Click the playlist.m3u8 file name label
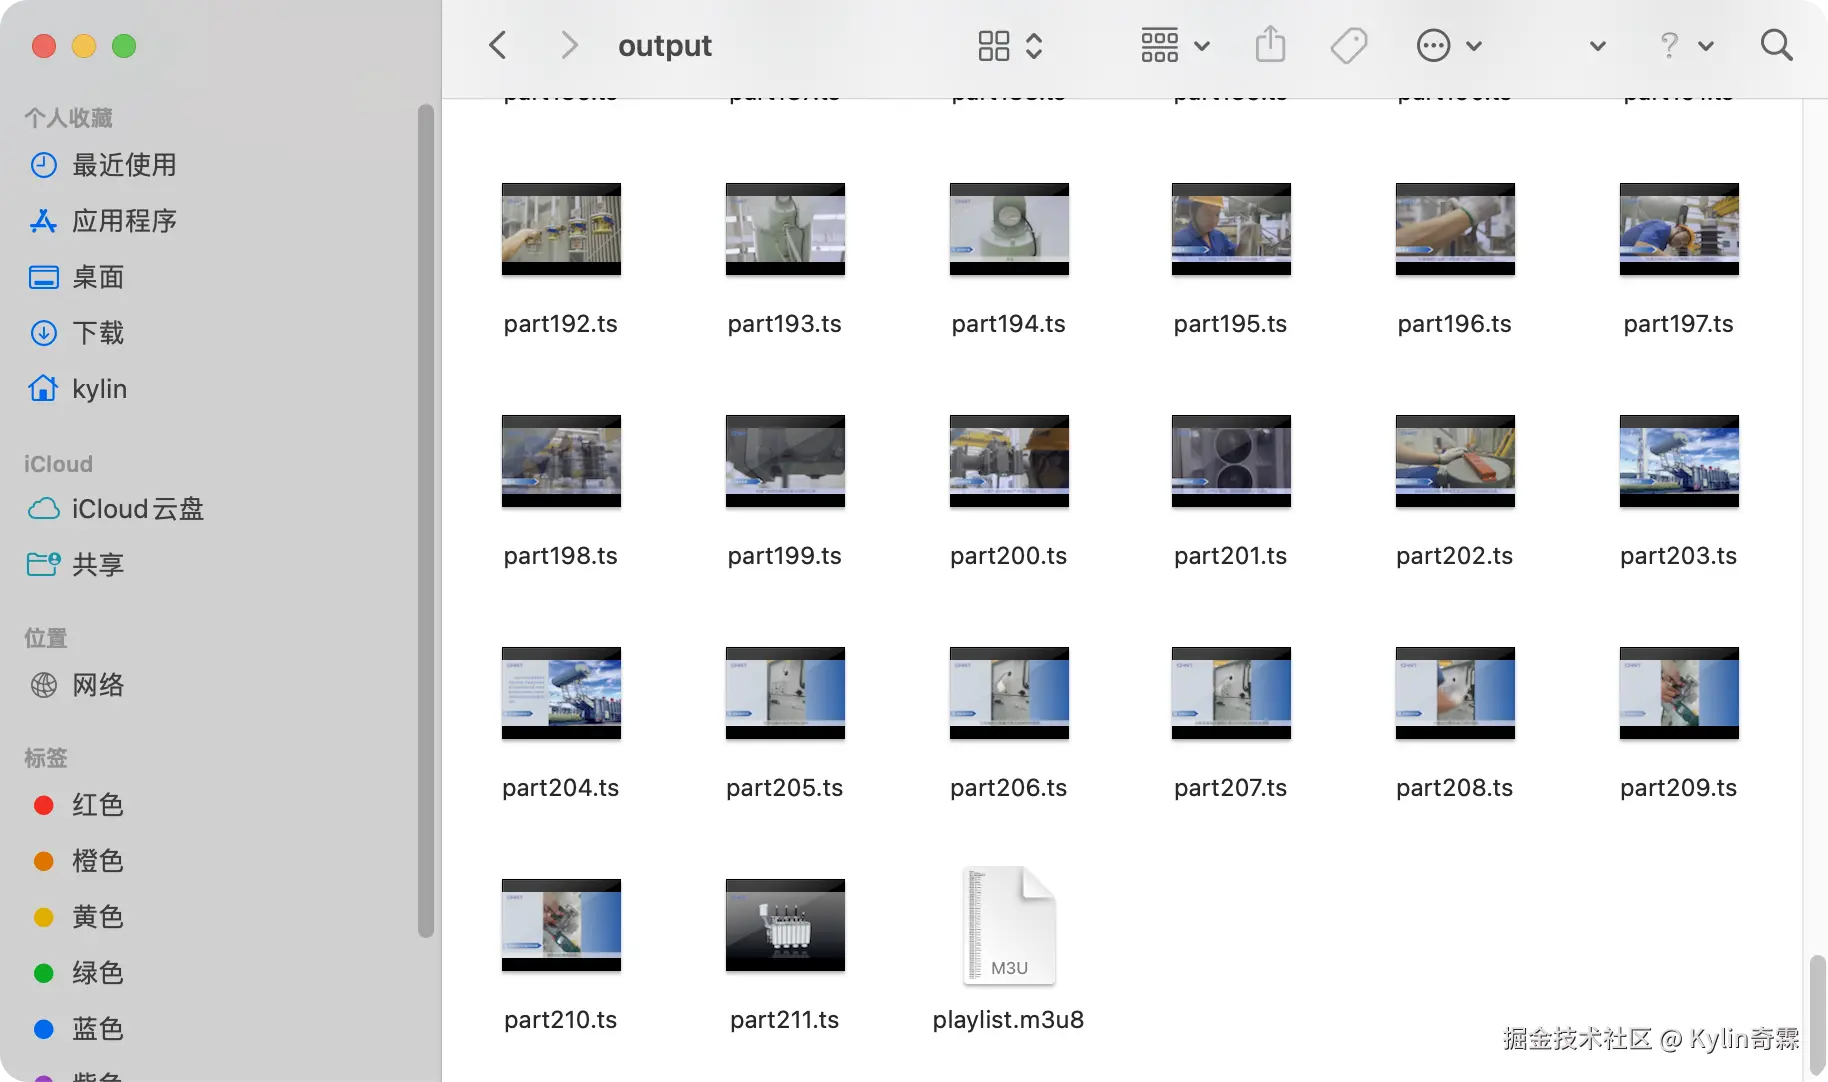1828x1082 pixels. coord(1009,1020)
